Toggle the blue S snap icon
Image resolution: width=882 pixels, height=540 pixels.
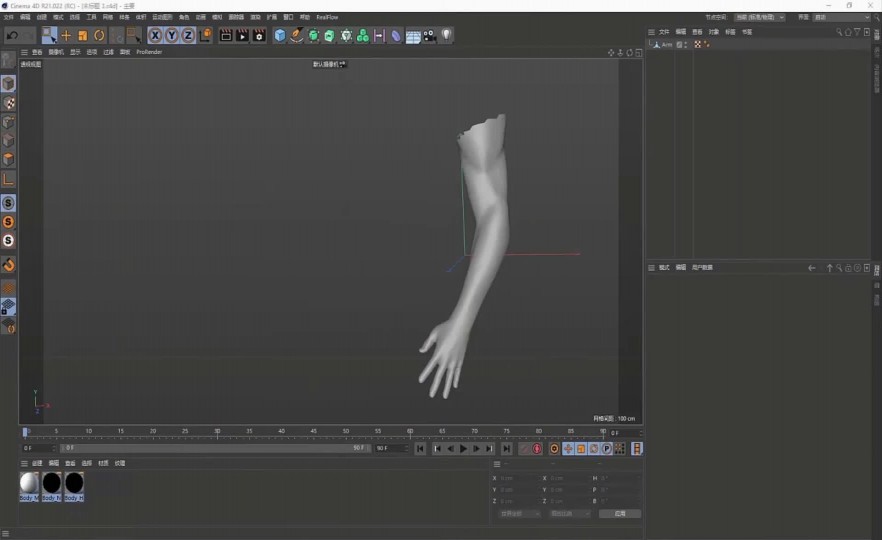[x=8, y=203]
